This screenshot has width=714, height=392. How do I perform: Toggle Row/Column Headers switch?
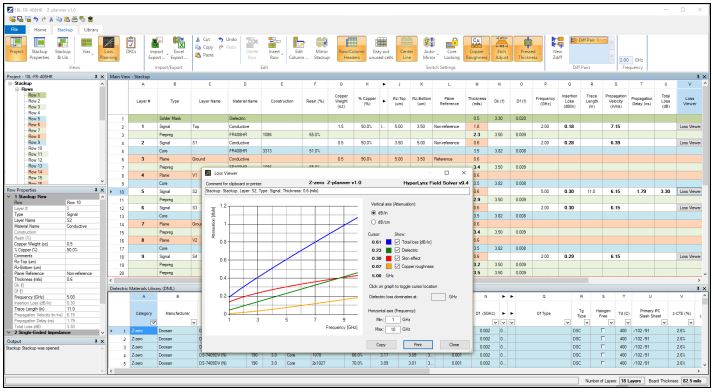click(352, 49)
